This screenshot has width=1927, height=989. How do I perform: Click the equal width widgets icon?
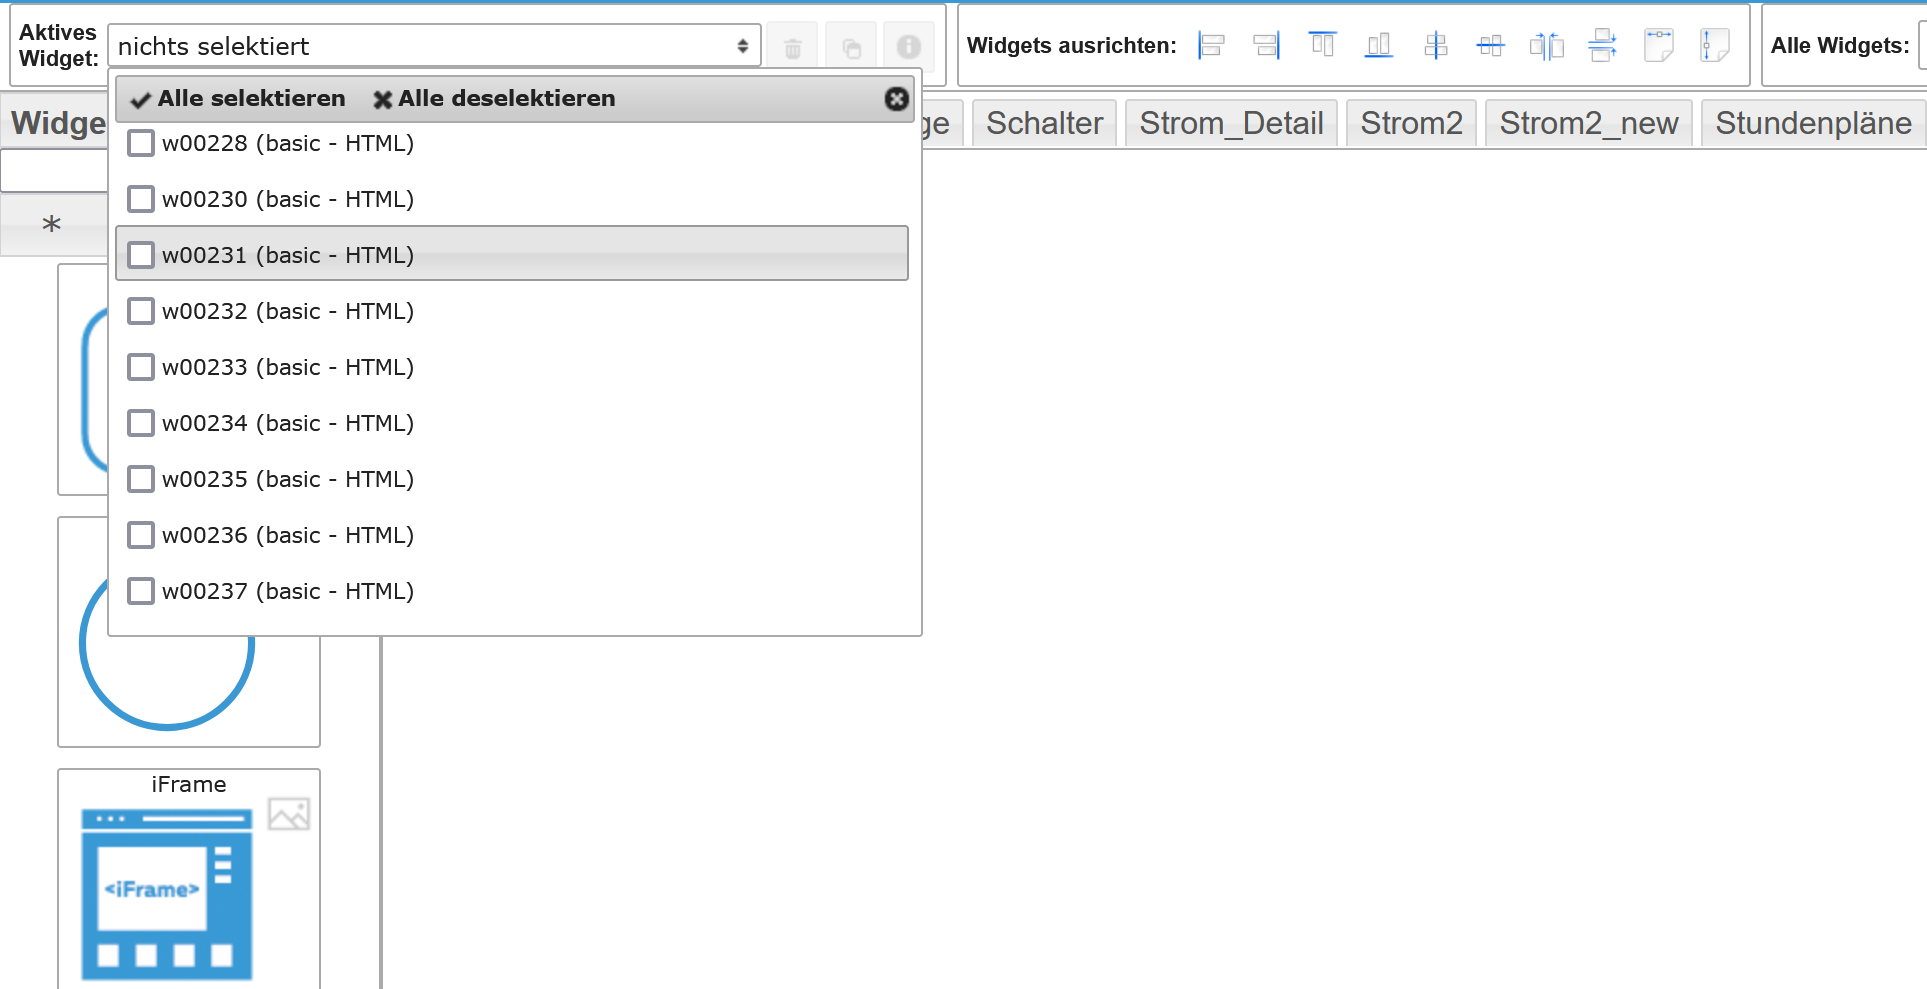pyautogui.click(x=1658, y=46)
